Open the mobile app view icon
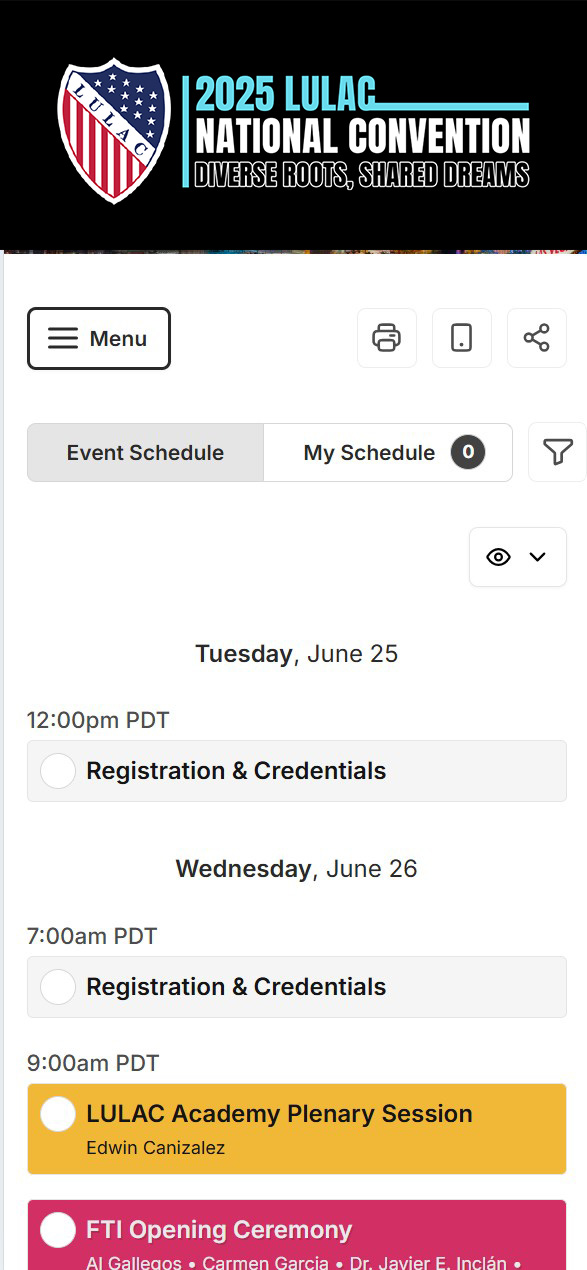Image resolution: width=587 pixels, height=1270 pixels. coord(462,338)
